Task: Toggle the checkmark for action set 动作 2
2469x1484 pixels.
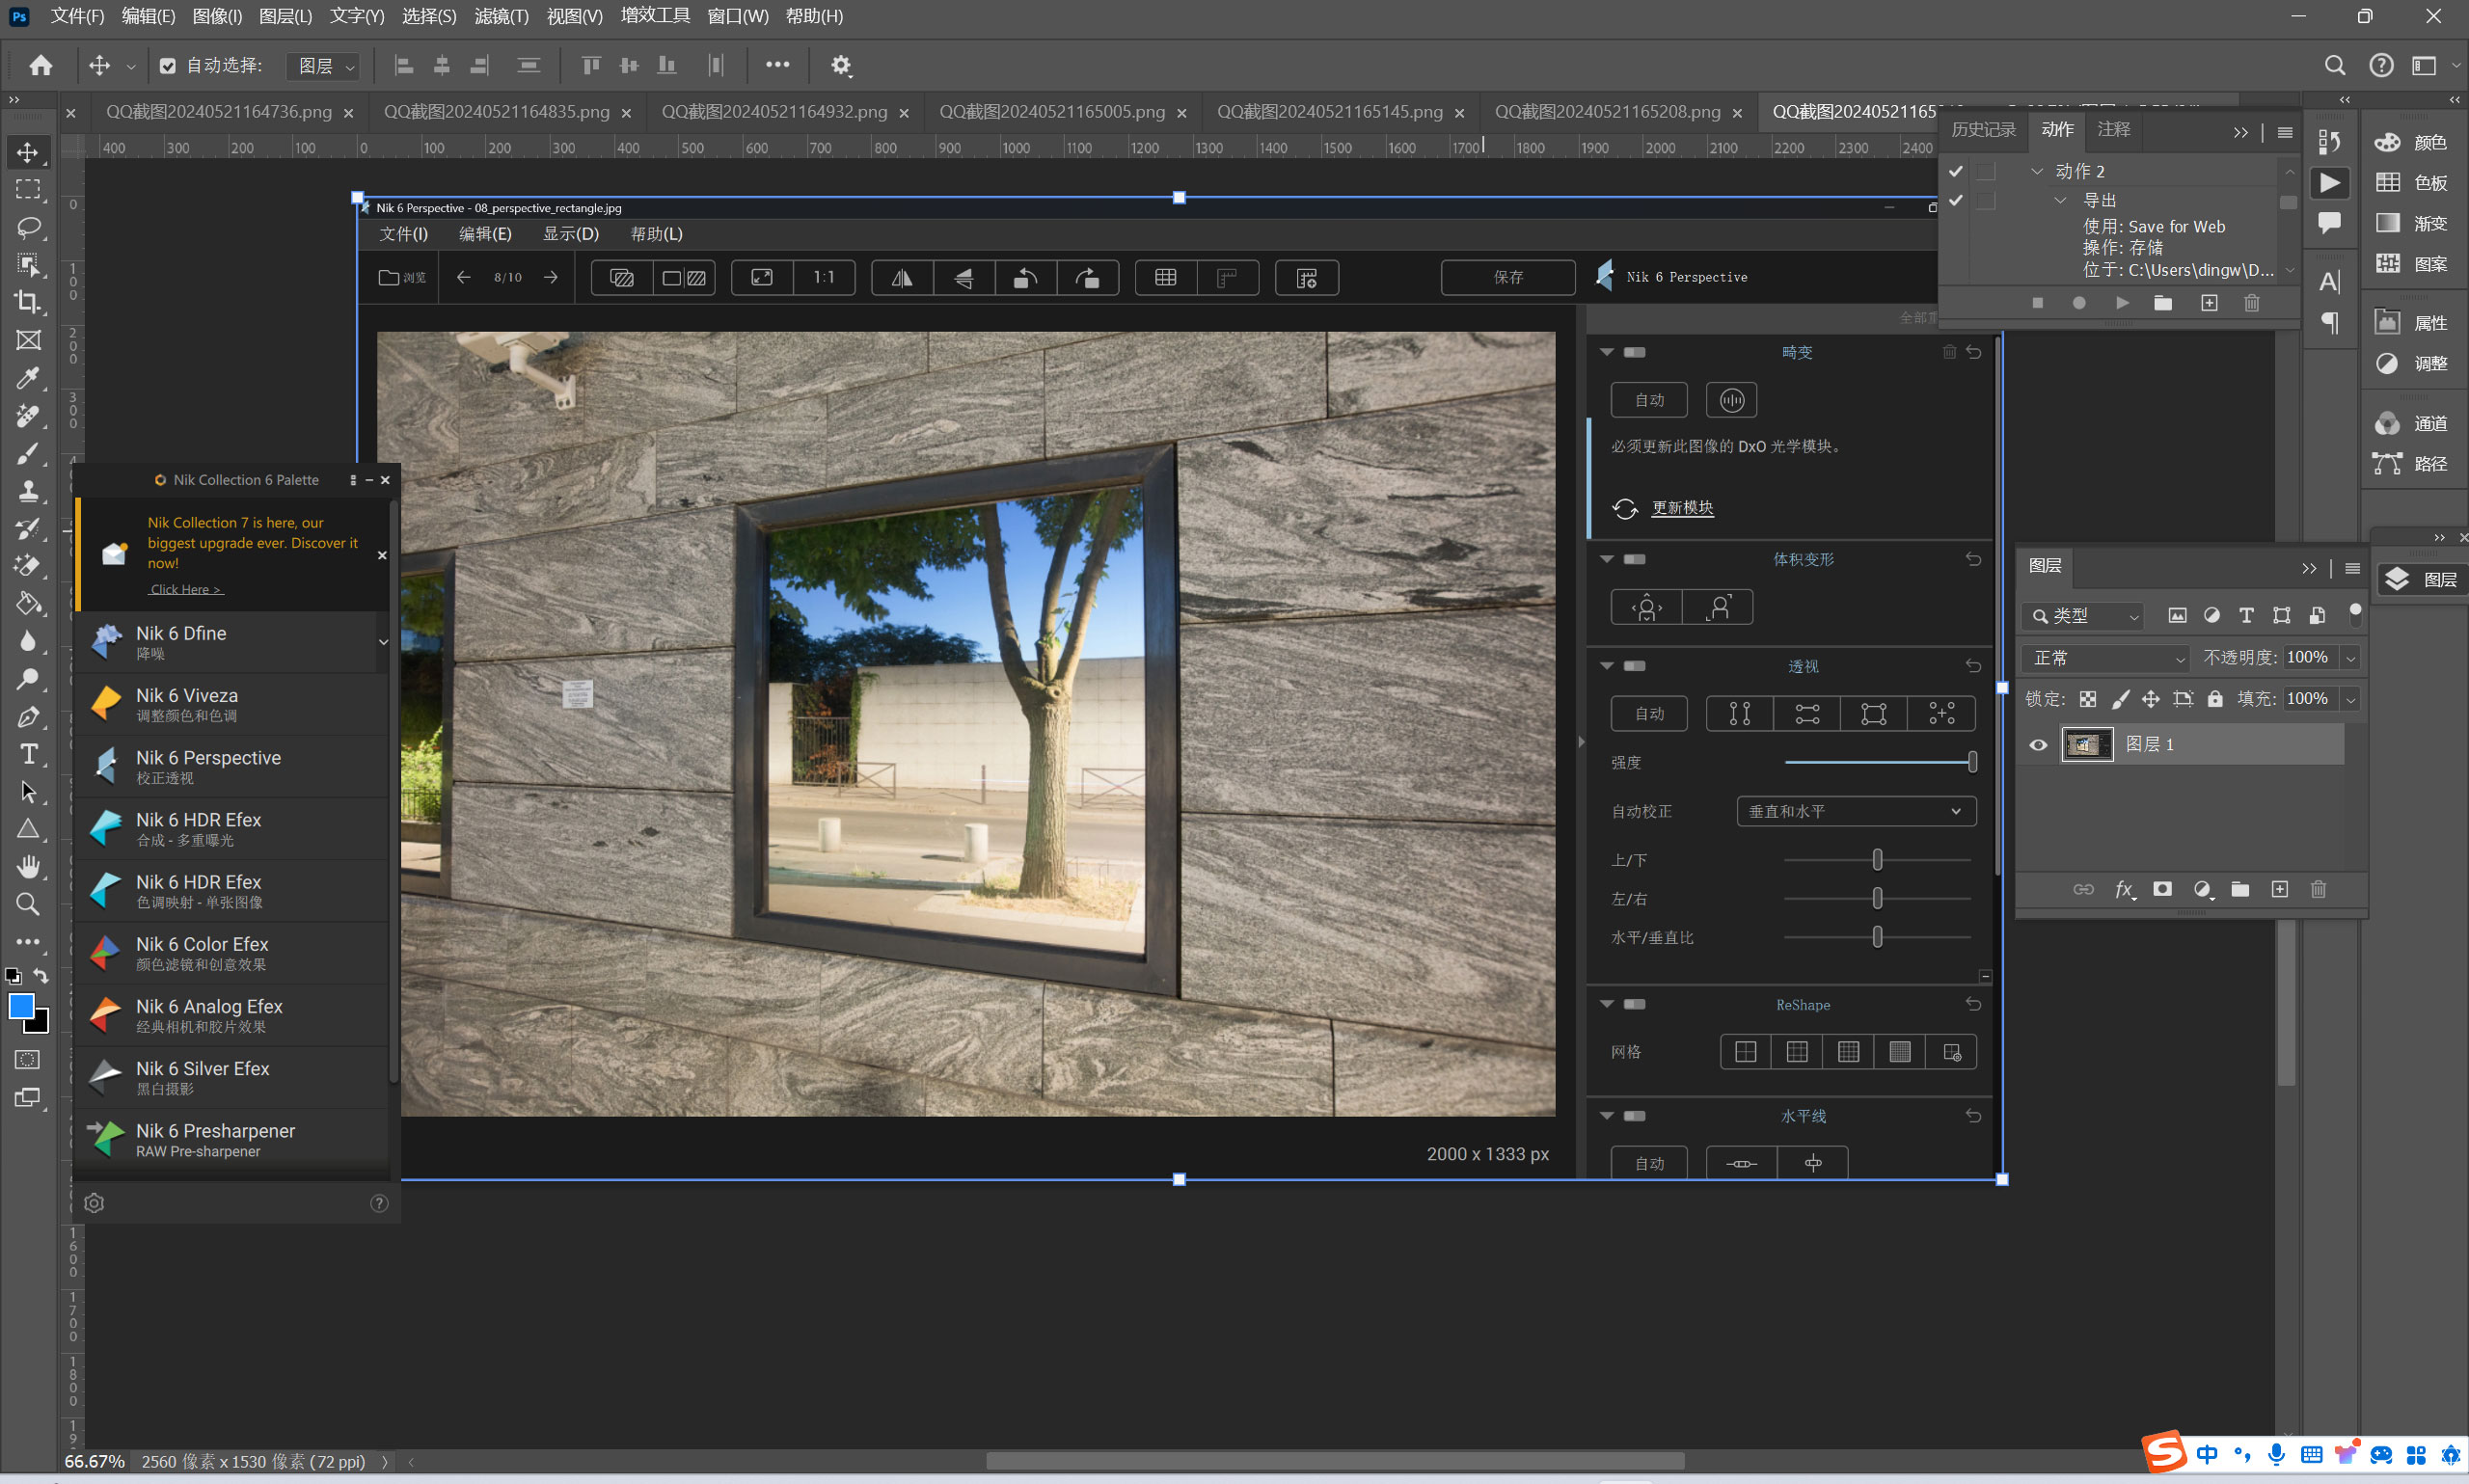Action: point(1955,171)
